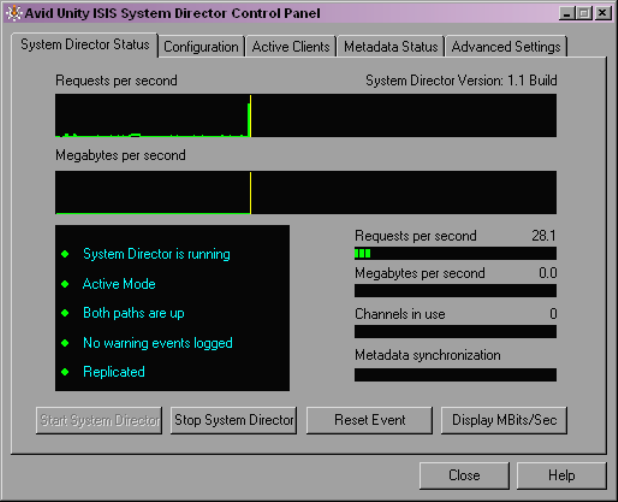Screen dimensions: 618x502
Task: Click the green diamond beside System Director is running
Action: tap(65, 254)
